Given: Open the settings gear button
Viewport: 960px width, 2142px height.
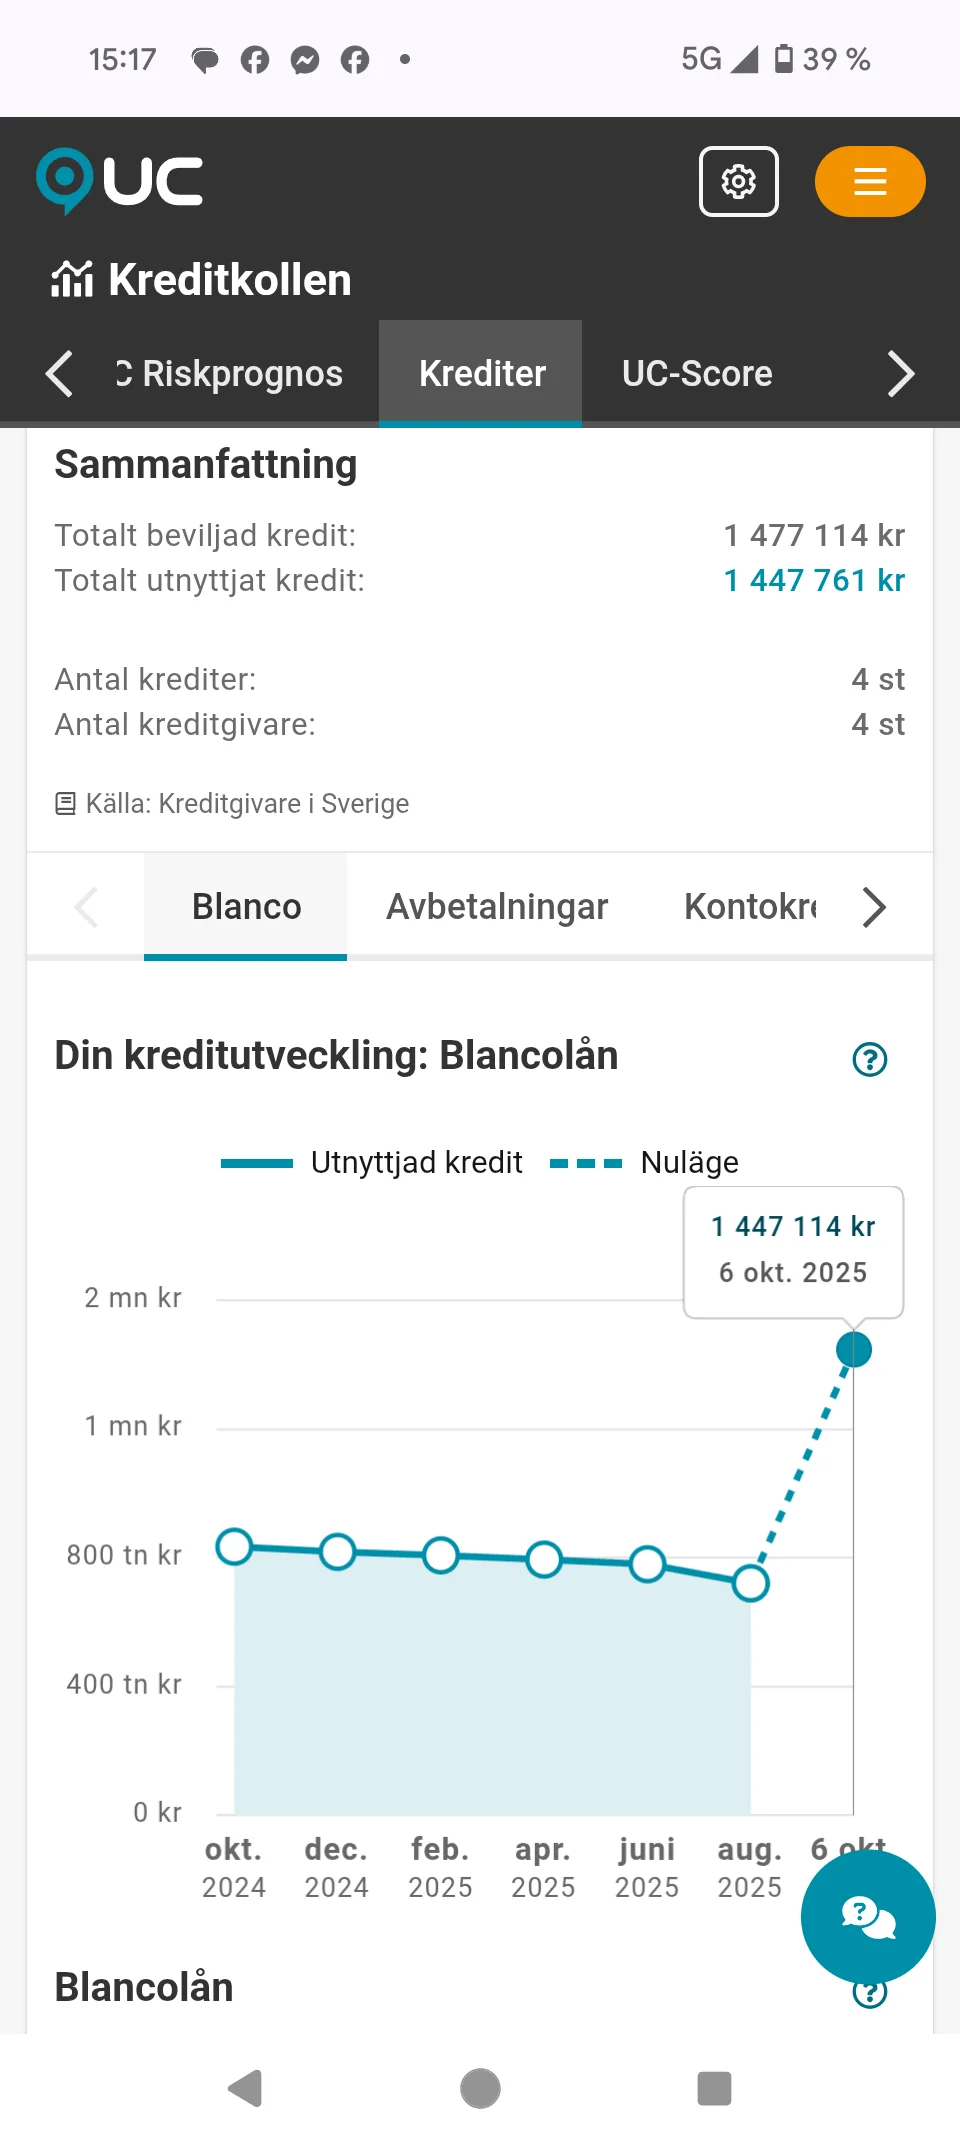Looking at the screenshot, I should click(x=738, y=181).
